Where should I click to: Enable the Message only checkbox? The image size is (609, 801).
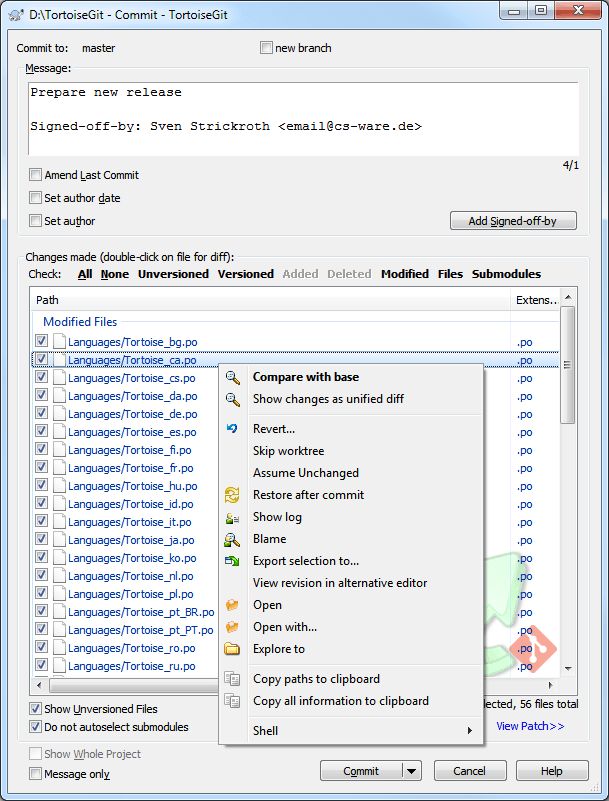point(35,773)
